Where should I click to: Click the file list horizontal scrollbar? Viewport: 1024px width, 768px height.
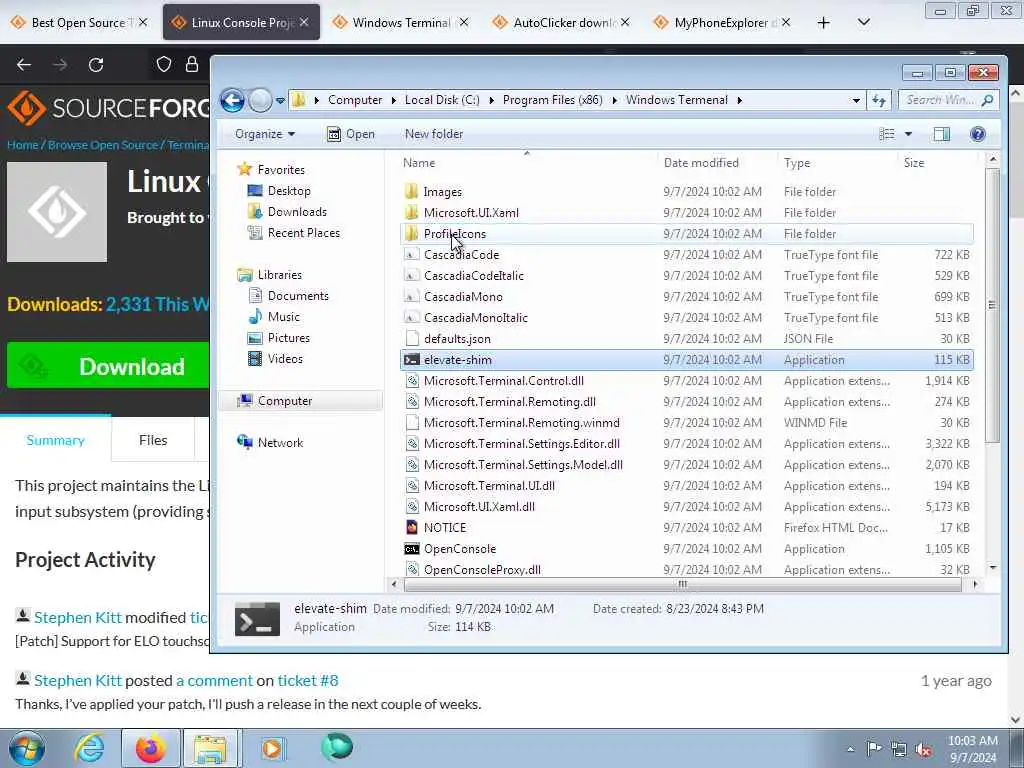pos(682,584)
